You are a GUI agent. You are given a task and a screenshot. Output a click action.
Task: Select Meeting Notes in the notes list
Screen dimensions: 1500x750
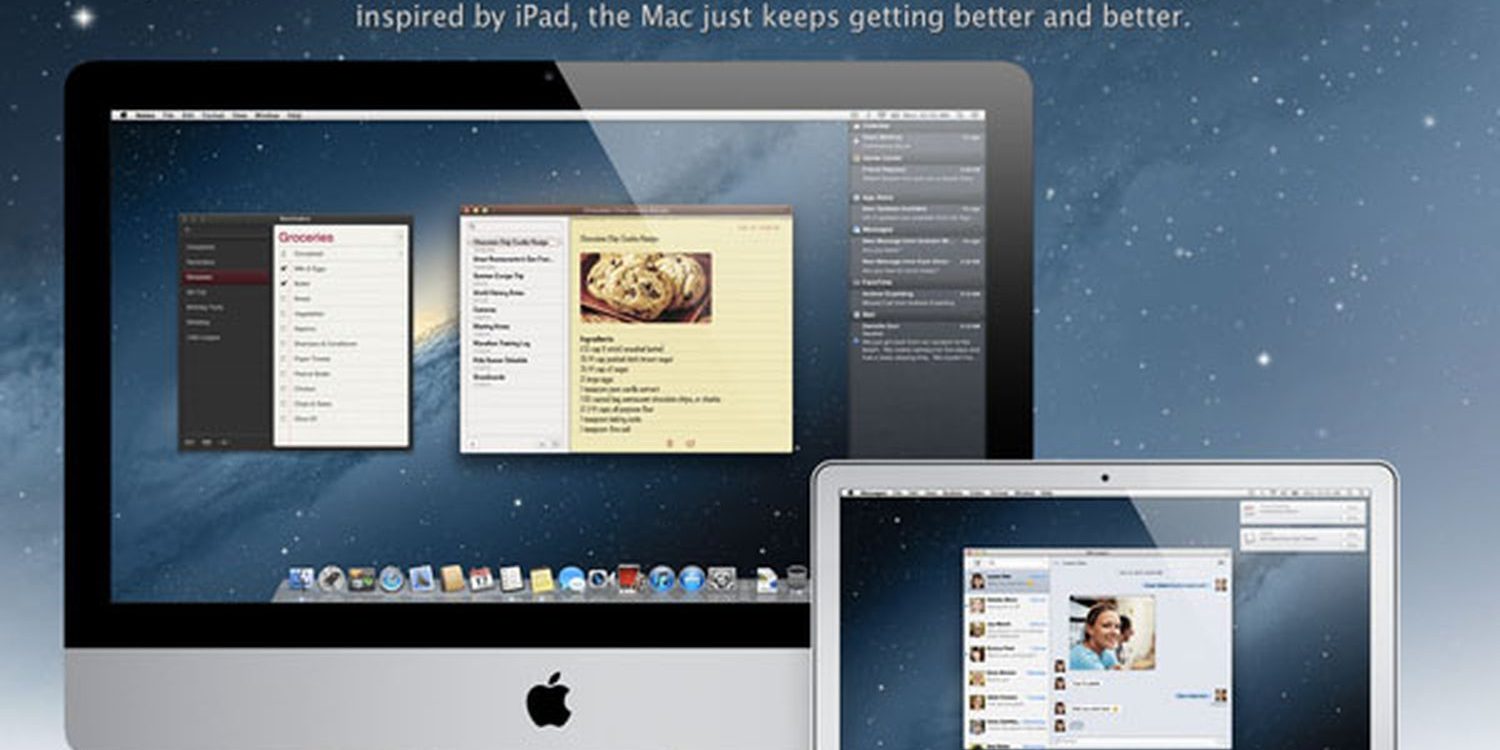513,328
